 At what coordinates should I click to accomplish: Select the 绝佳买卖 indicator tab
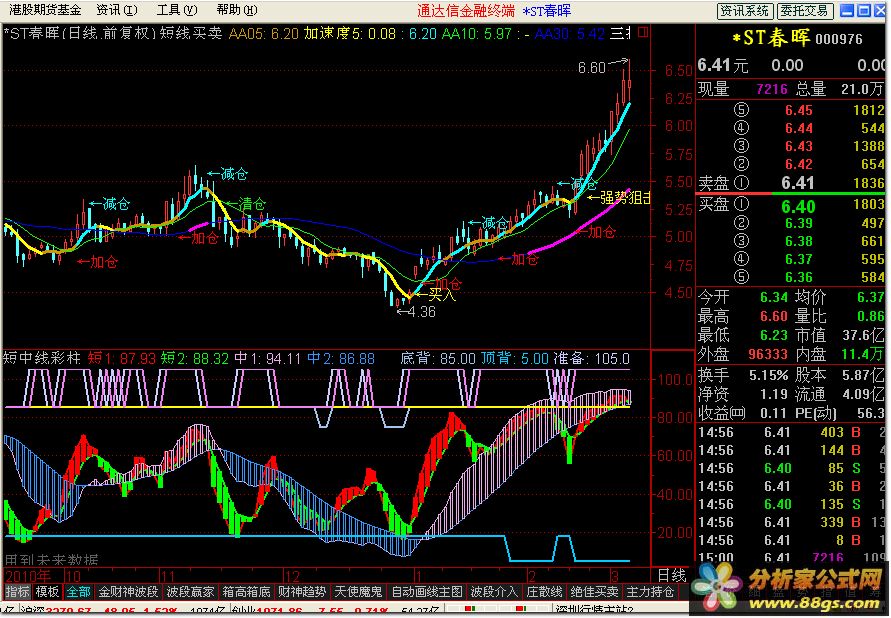click(x=594, y=592)
